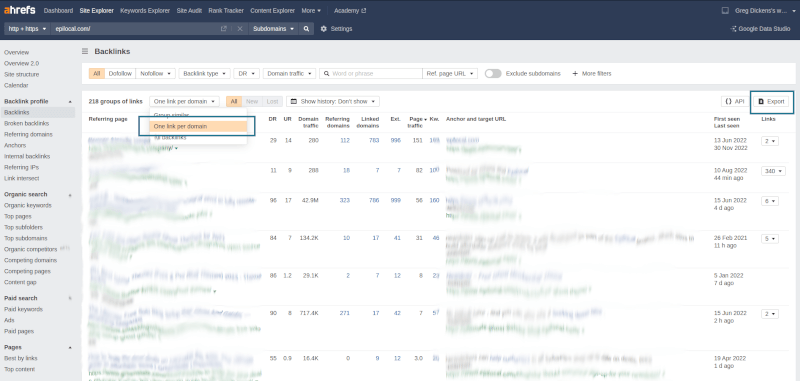Open the Nofollow dropdown
Viewport: 800px width, 381px height.
click(156, 73)
